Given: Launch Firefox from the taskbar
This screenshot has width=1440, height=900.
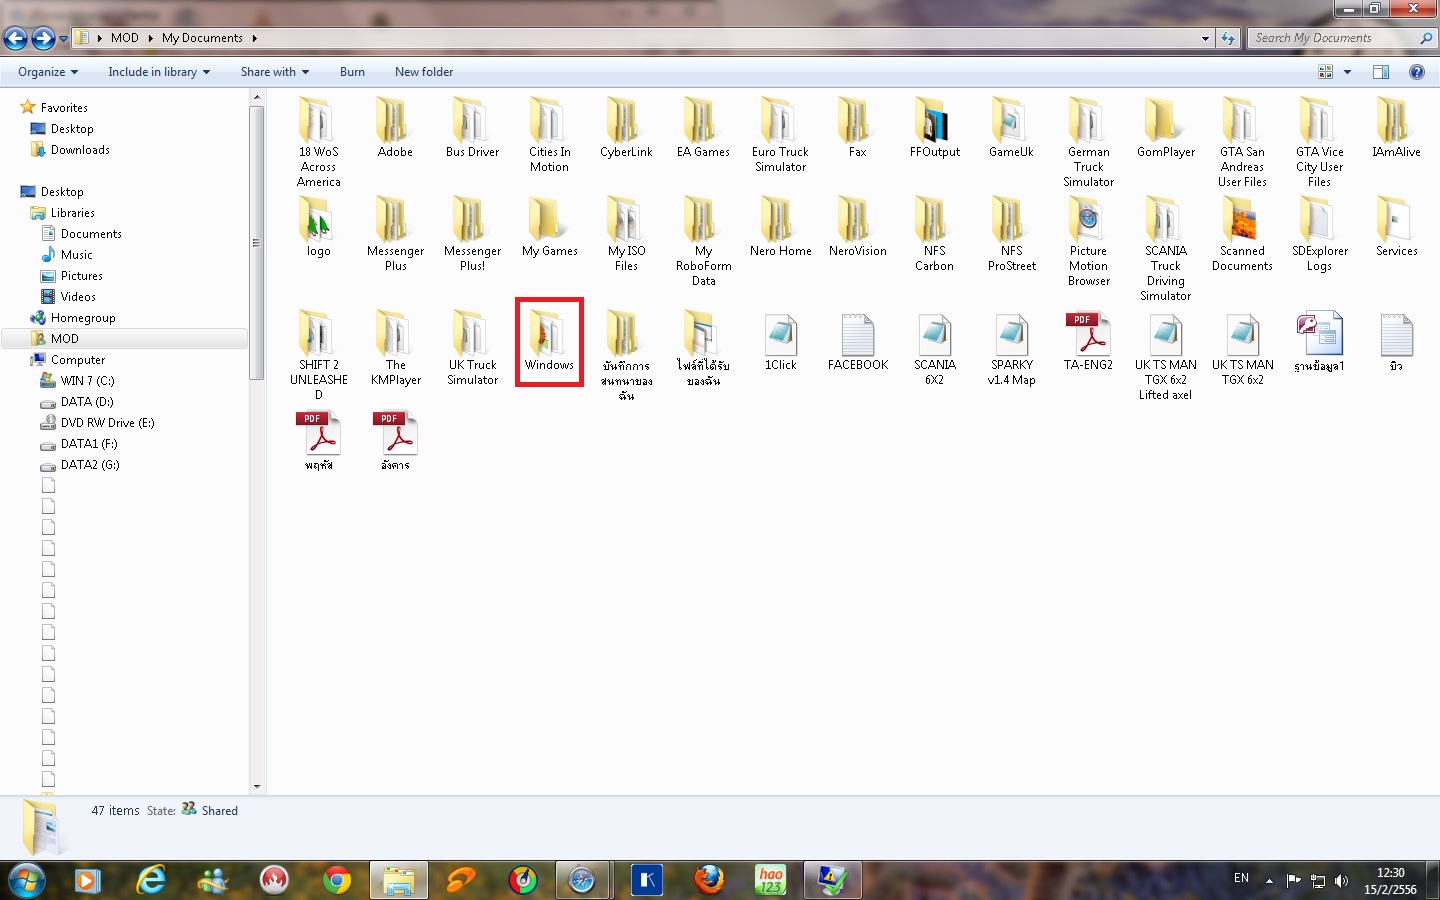Looking at the screenshot, I should click(x=709, y=880).
